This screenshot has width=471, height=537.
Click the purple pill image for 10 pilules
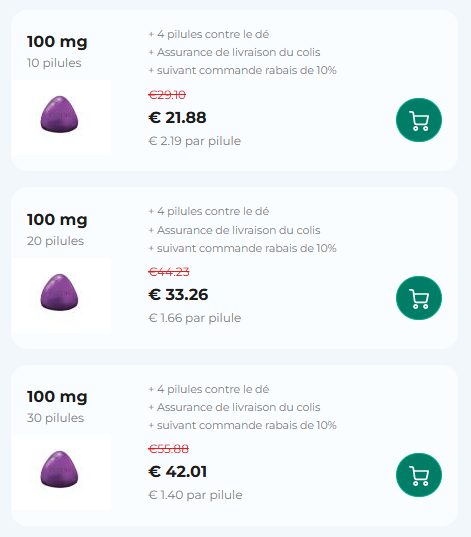point(59,114)
